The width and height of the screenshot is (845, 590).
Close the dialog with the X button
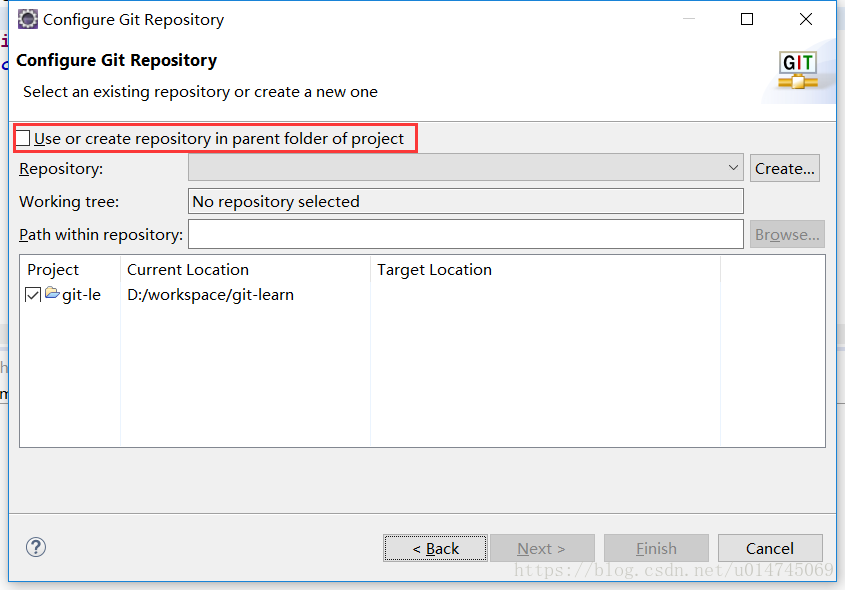[806, 19]
